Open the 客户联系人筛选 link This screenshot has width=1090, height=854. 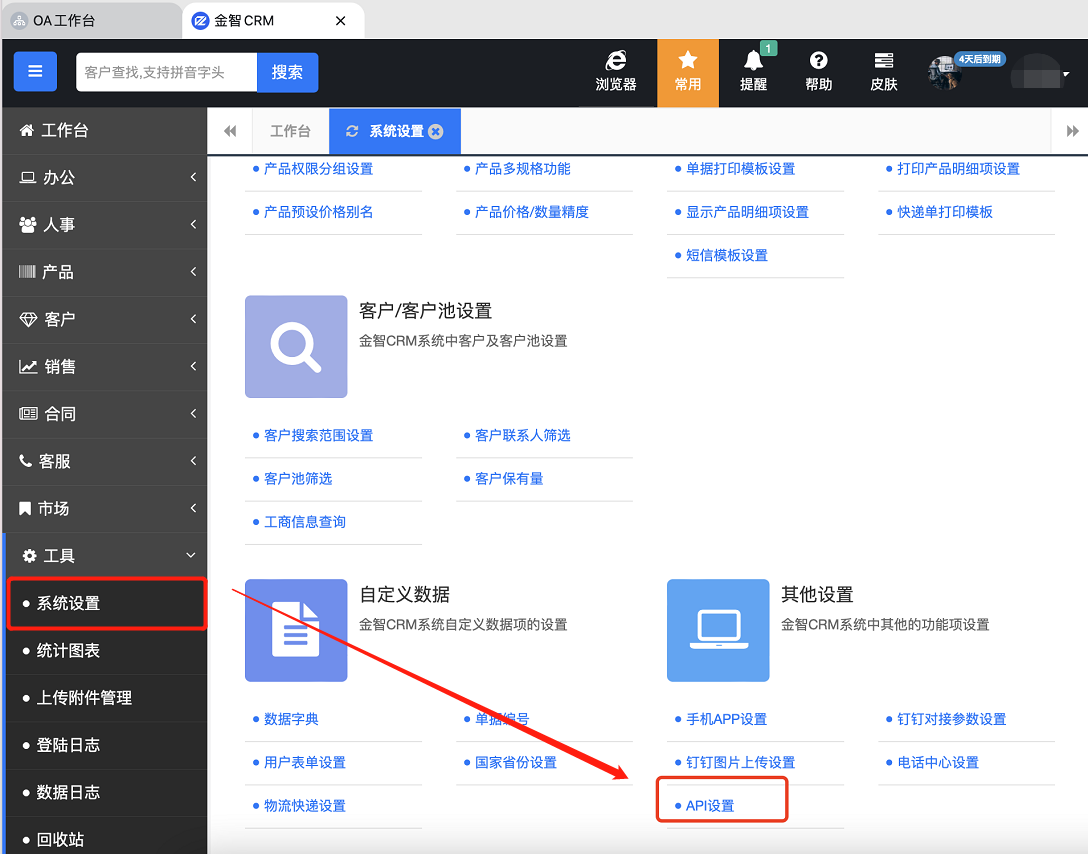click(523, 435)
